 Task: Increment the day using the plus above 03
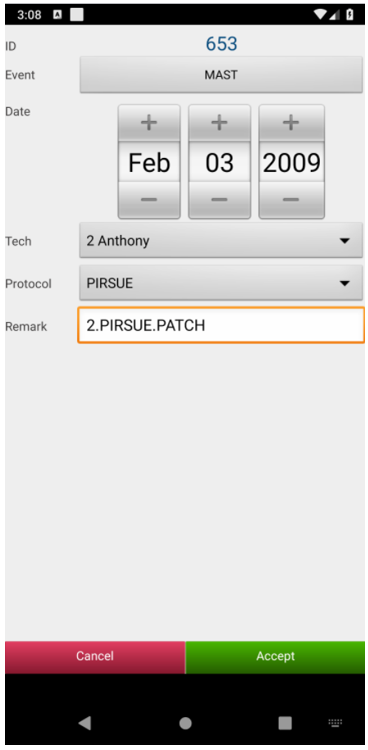pyautogui.click(x=219, y=123)
